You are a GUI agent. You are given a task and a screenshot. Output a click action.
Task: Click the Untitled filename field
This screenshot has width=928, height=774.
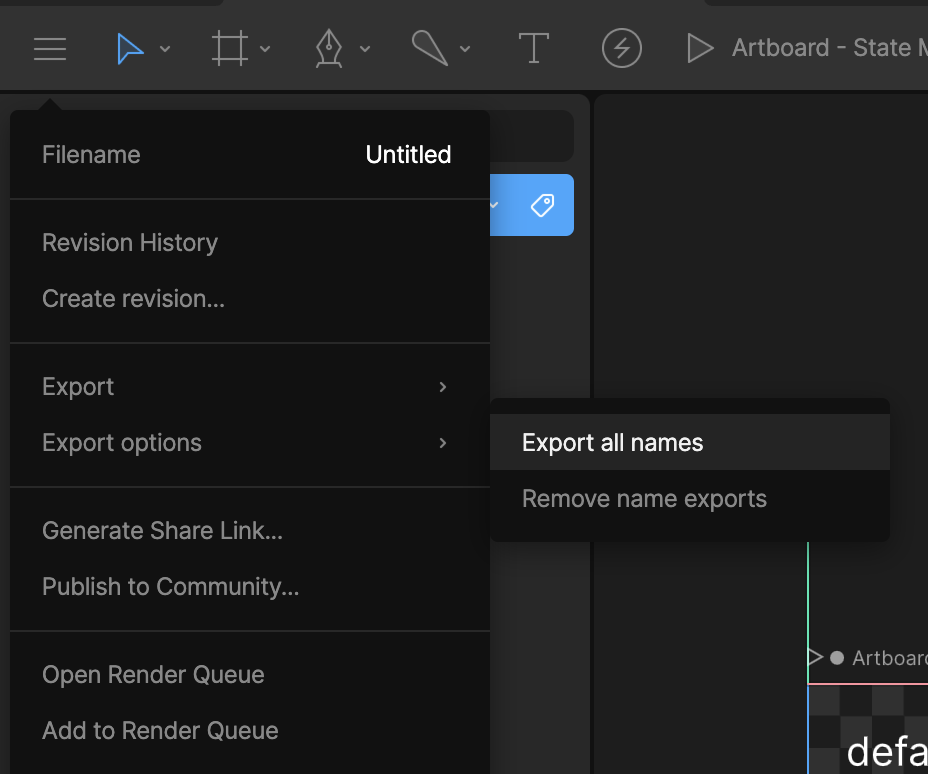click(x=408, y=154)
